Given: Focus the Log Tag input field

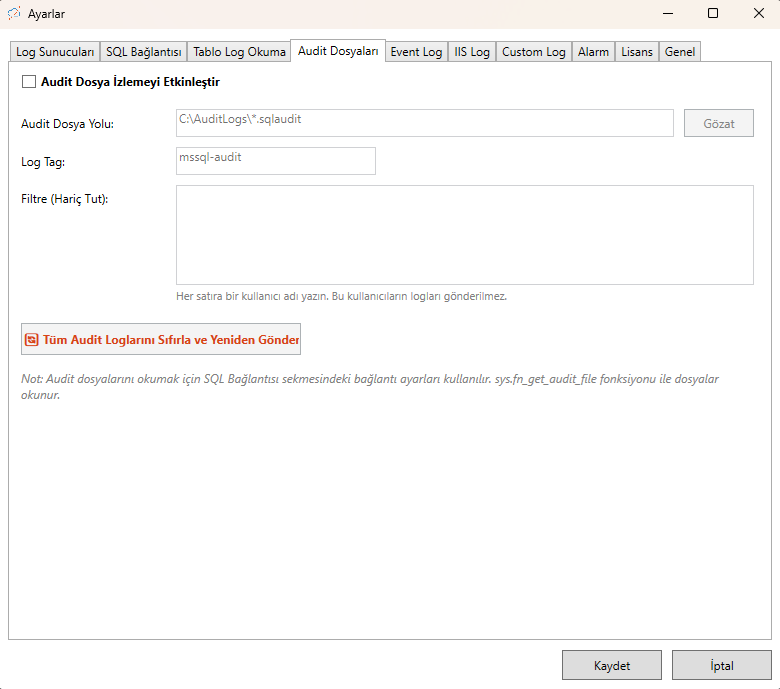Looking at the screenshot, I should (x=276, y=161).
